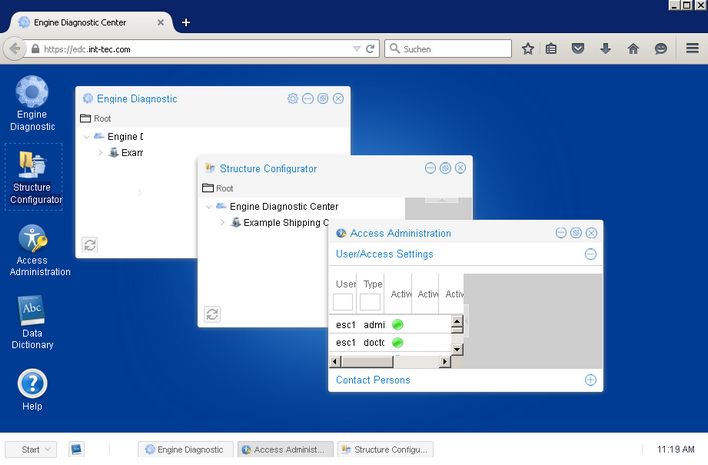Open the Data Dictionary desktop icon

(x=32, y=323)
